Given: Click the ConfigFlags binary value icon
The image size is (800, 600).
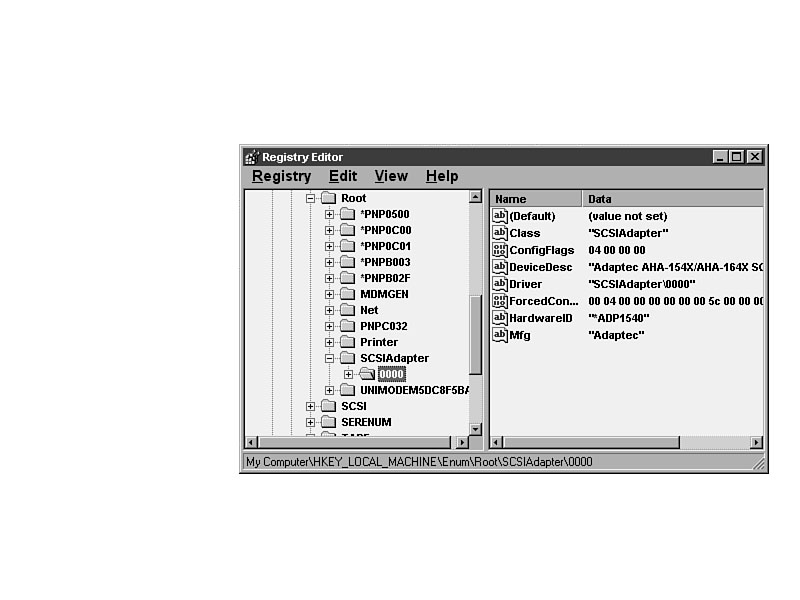Looking at the screenshot, I should pyautogui.click(x=500, y=250).
